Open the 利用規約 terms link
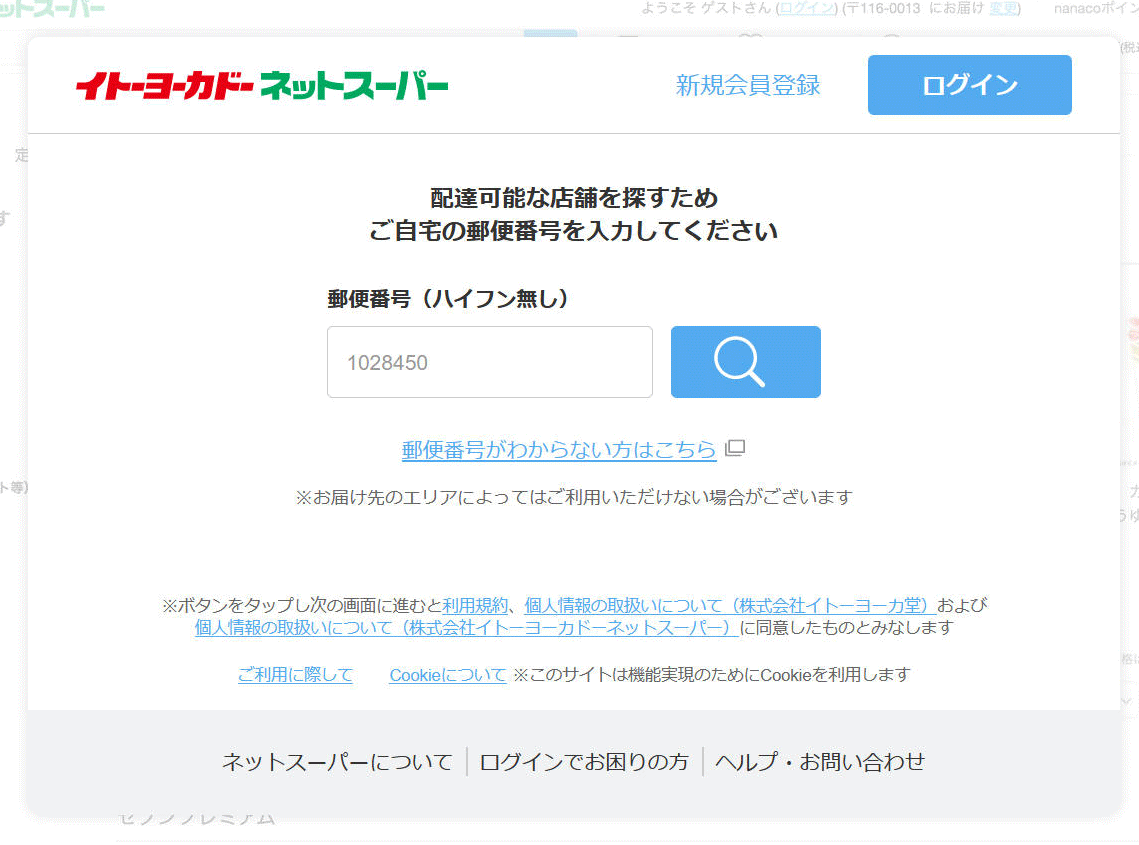1139x845 pixels. click(475, 606)
